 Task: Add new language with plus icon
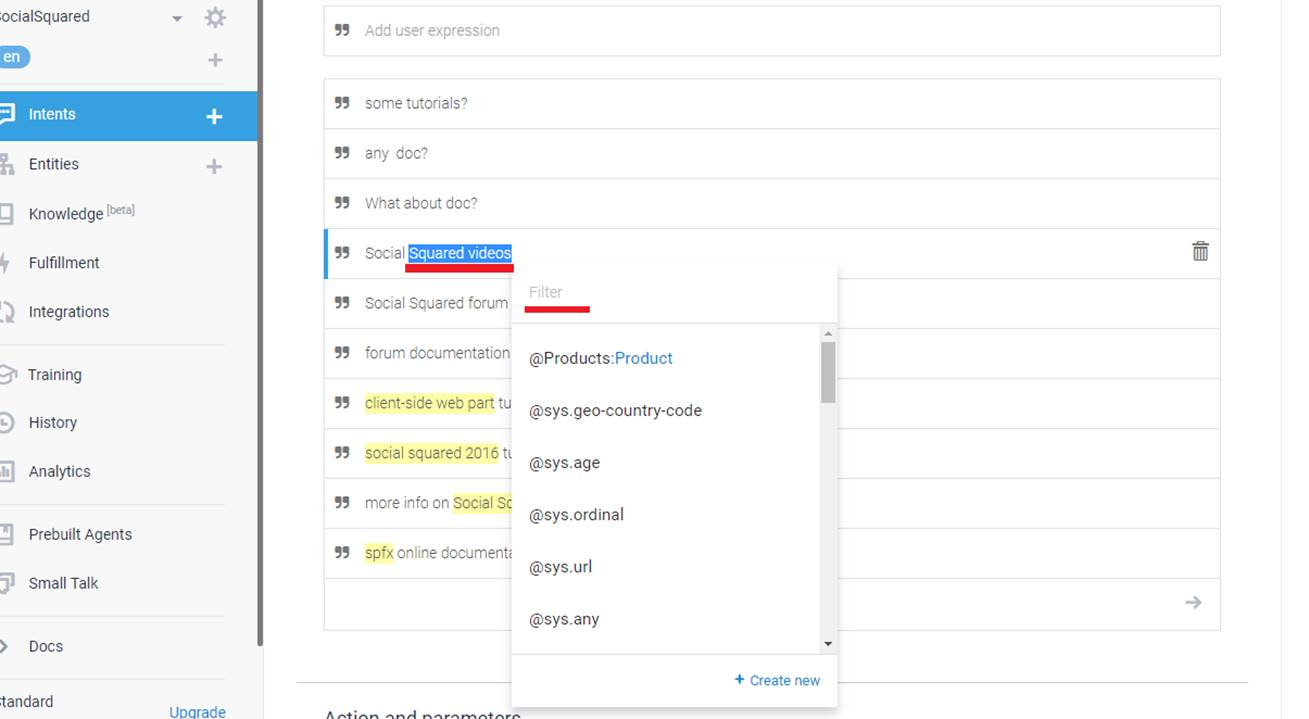coord(214,60)
